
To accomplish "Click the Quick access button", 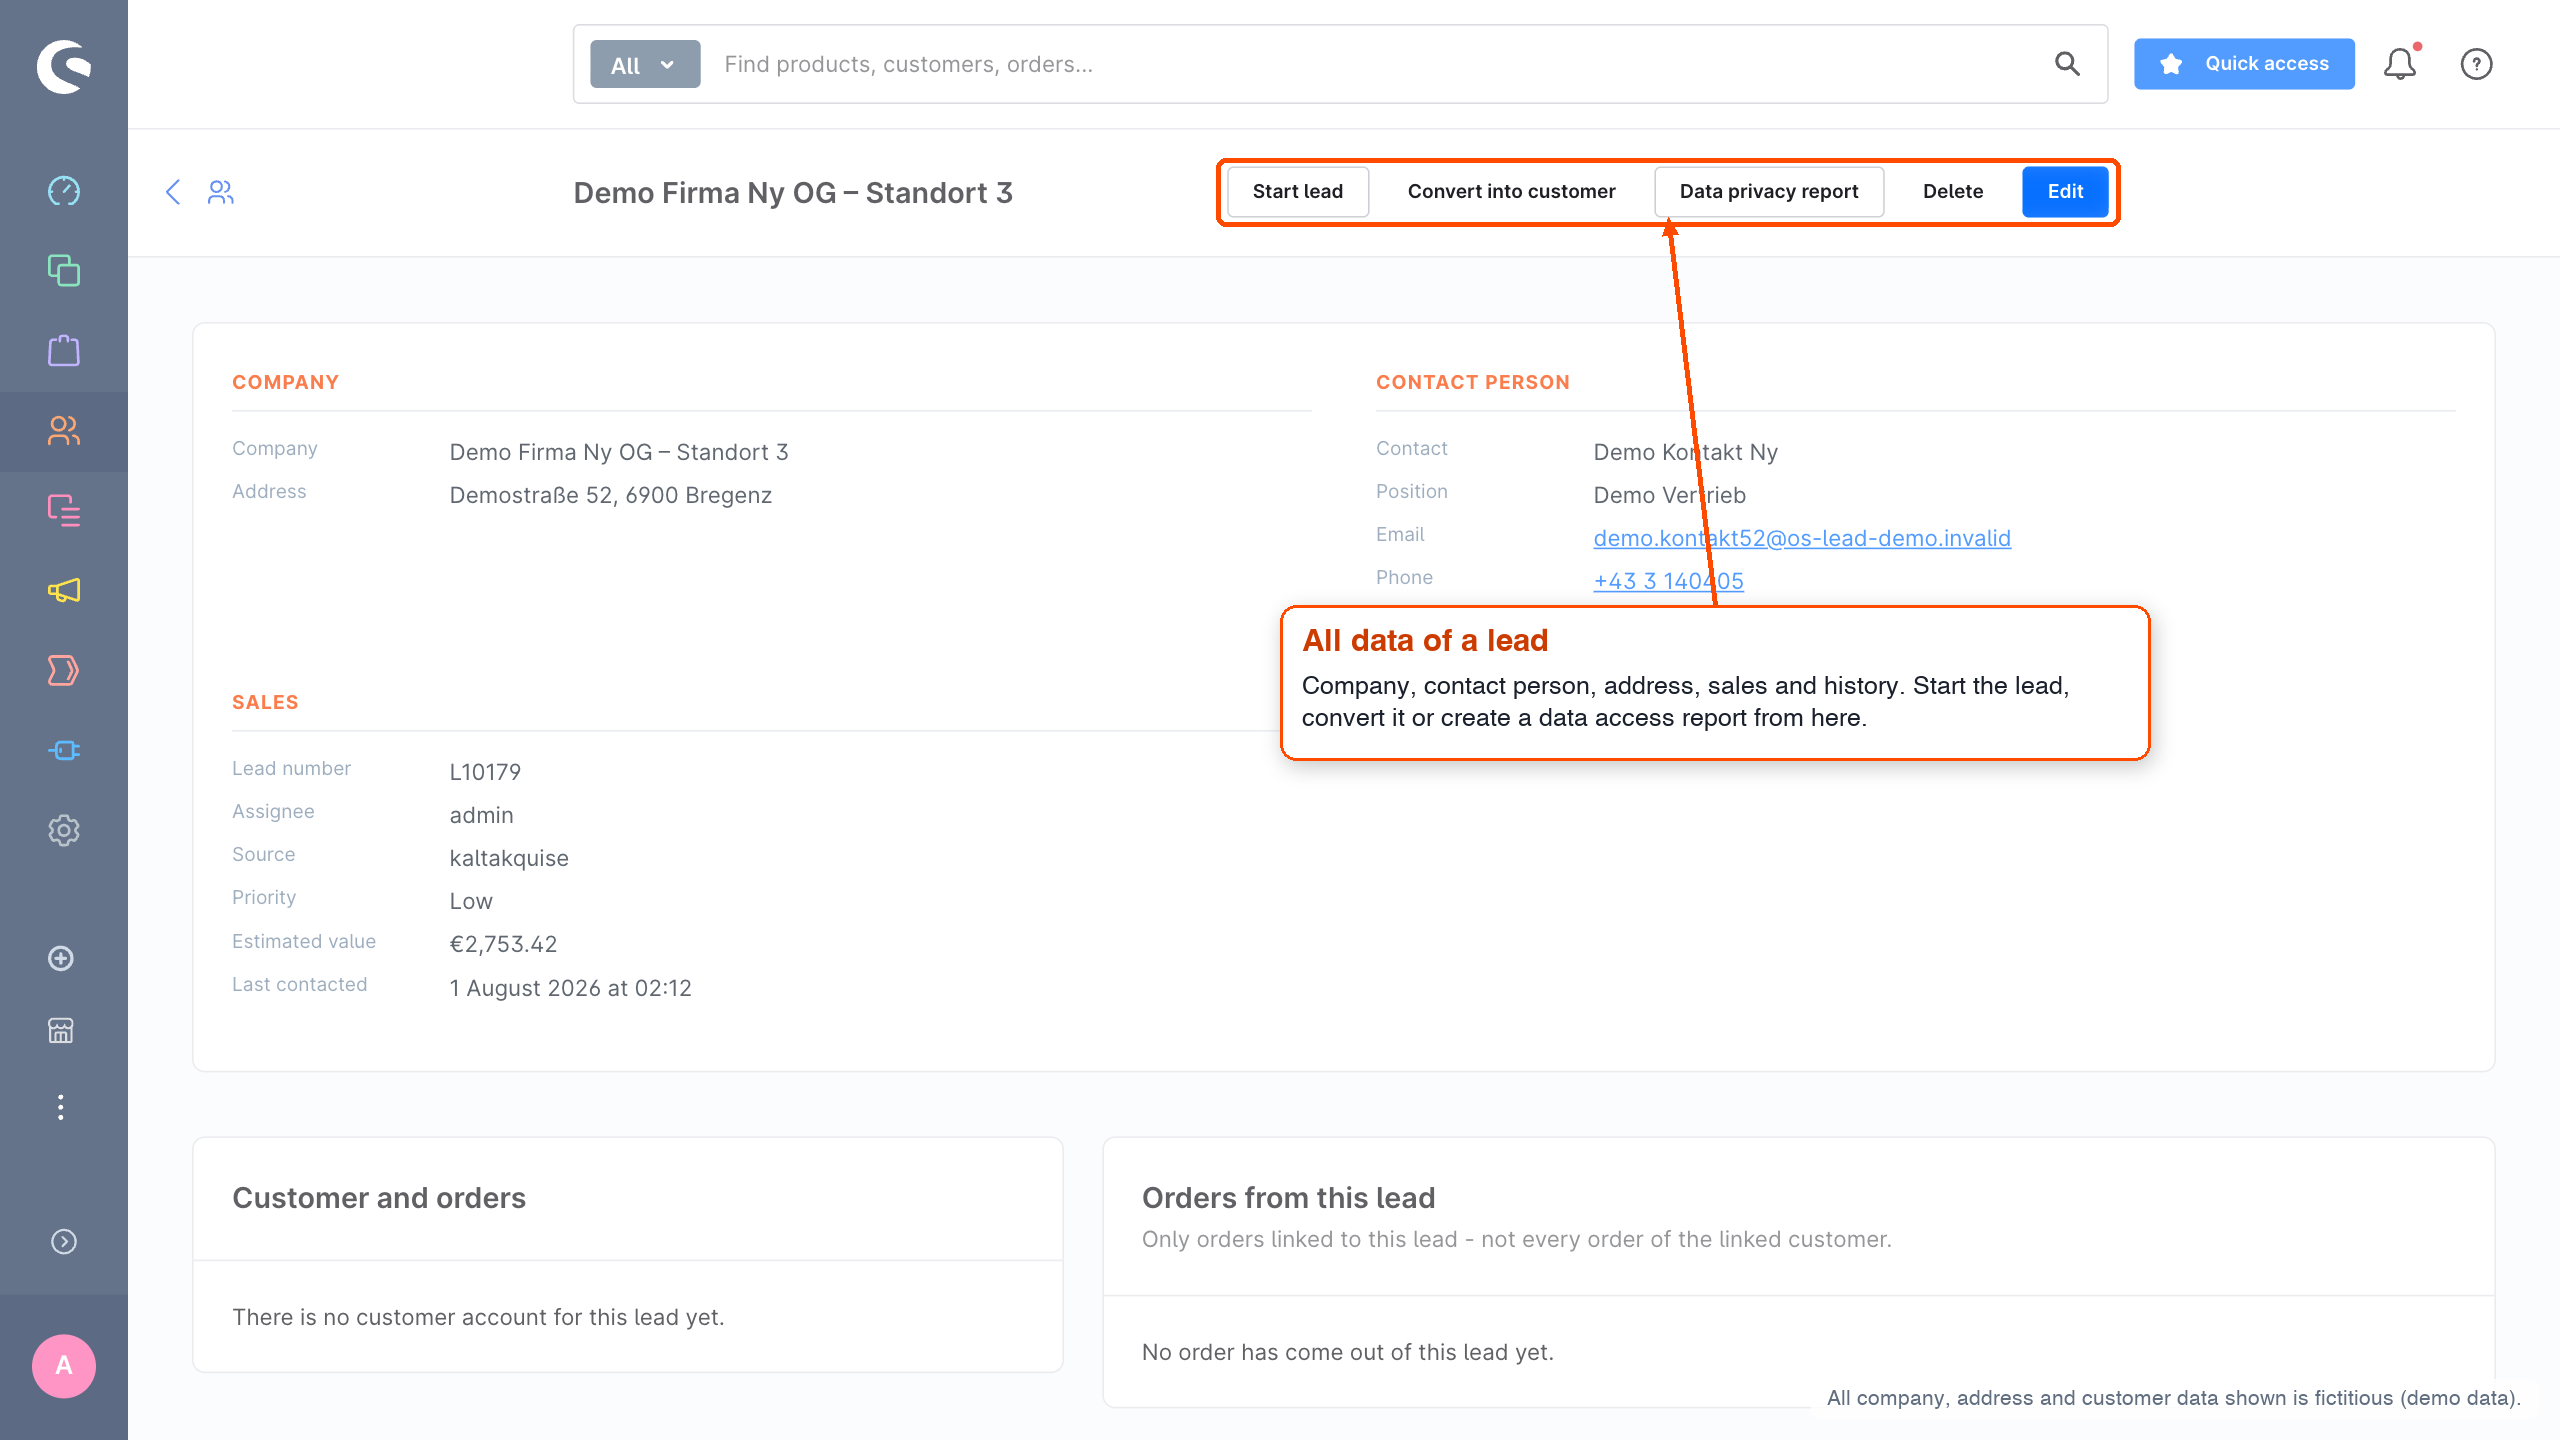I will point(2244,64).
